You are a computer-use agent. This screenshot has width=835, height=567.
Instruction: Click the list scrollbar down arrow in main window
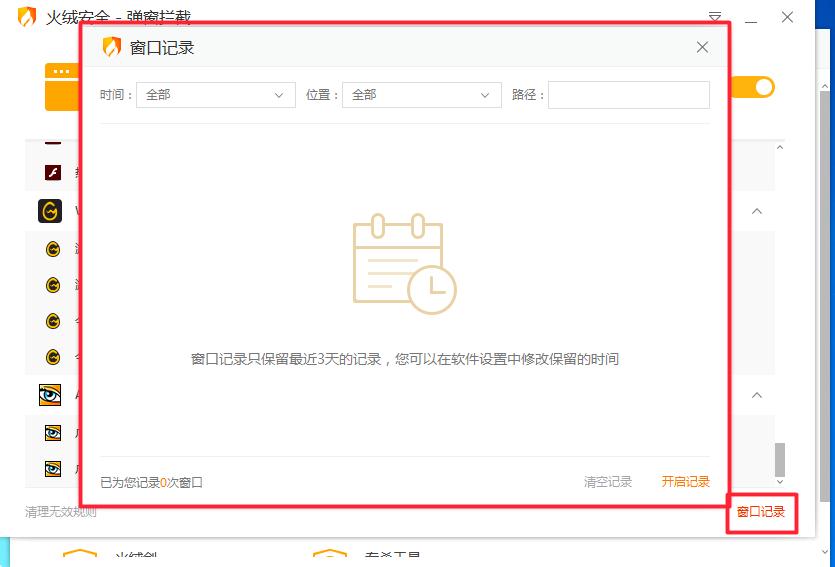(780, 481)
